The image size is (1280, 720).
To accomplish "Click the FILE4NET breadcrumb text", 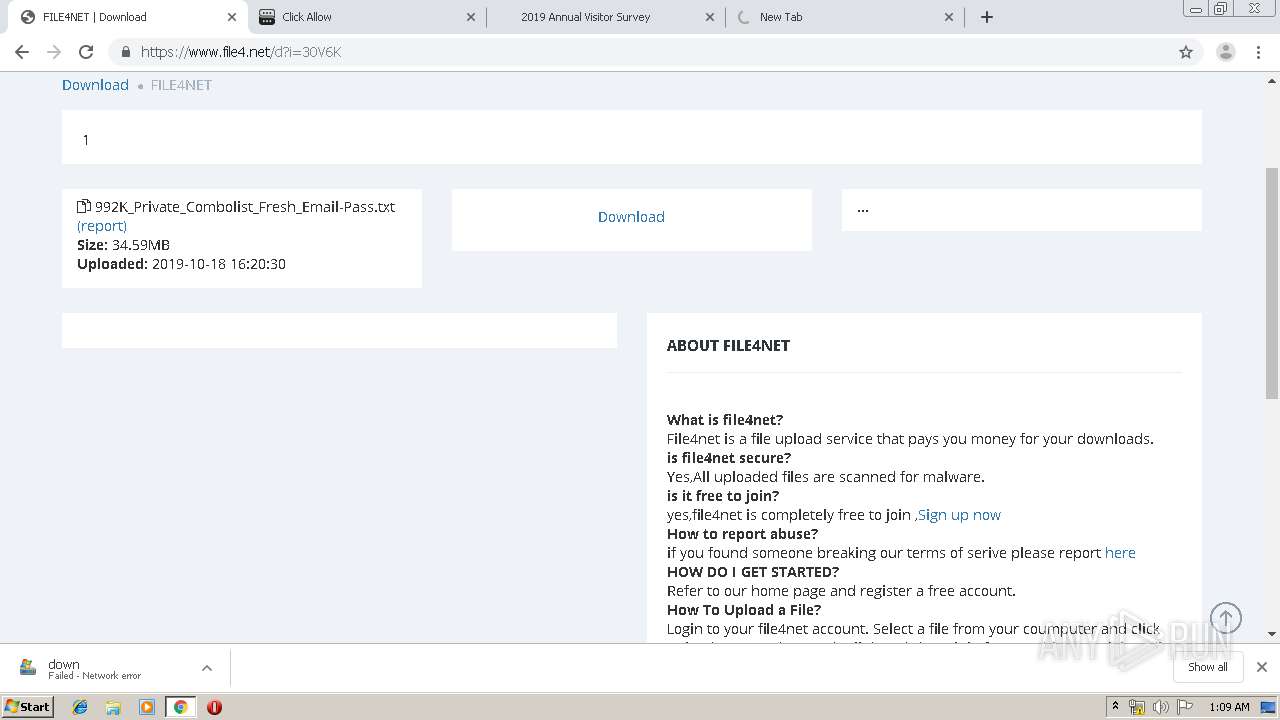I will coord(181,85).
